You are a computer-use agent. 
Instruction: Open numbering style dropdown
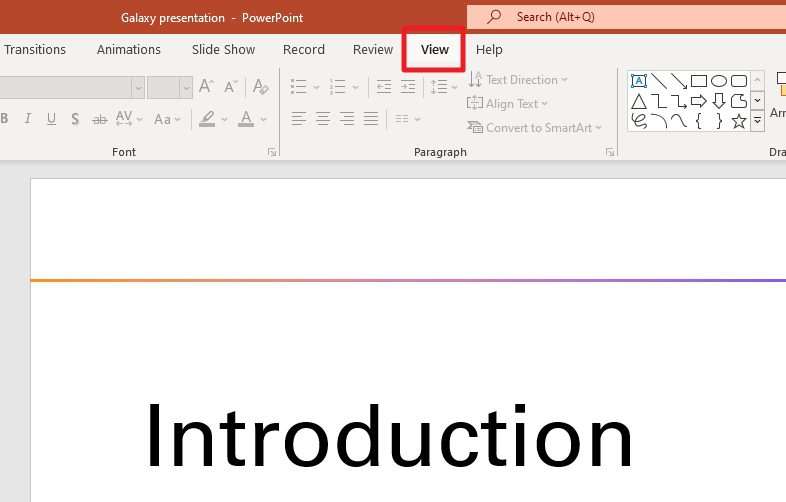(x=355, y=87)
